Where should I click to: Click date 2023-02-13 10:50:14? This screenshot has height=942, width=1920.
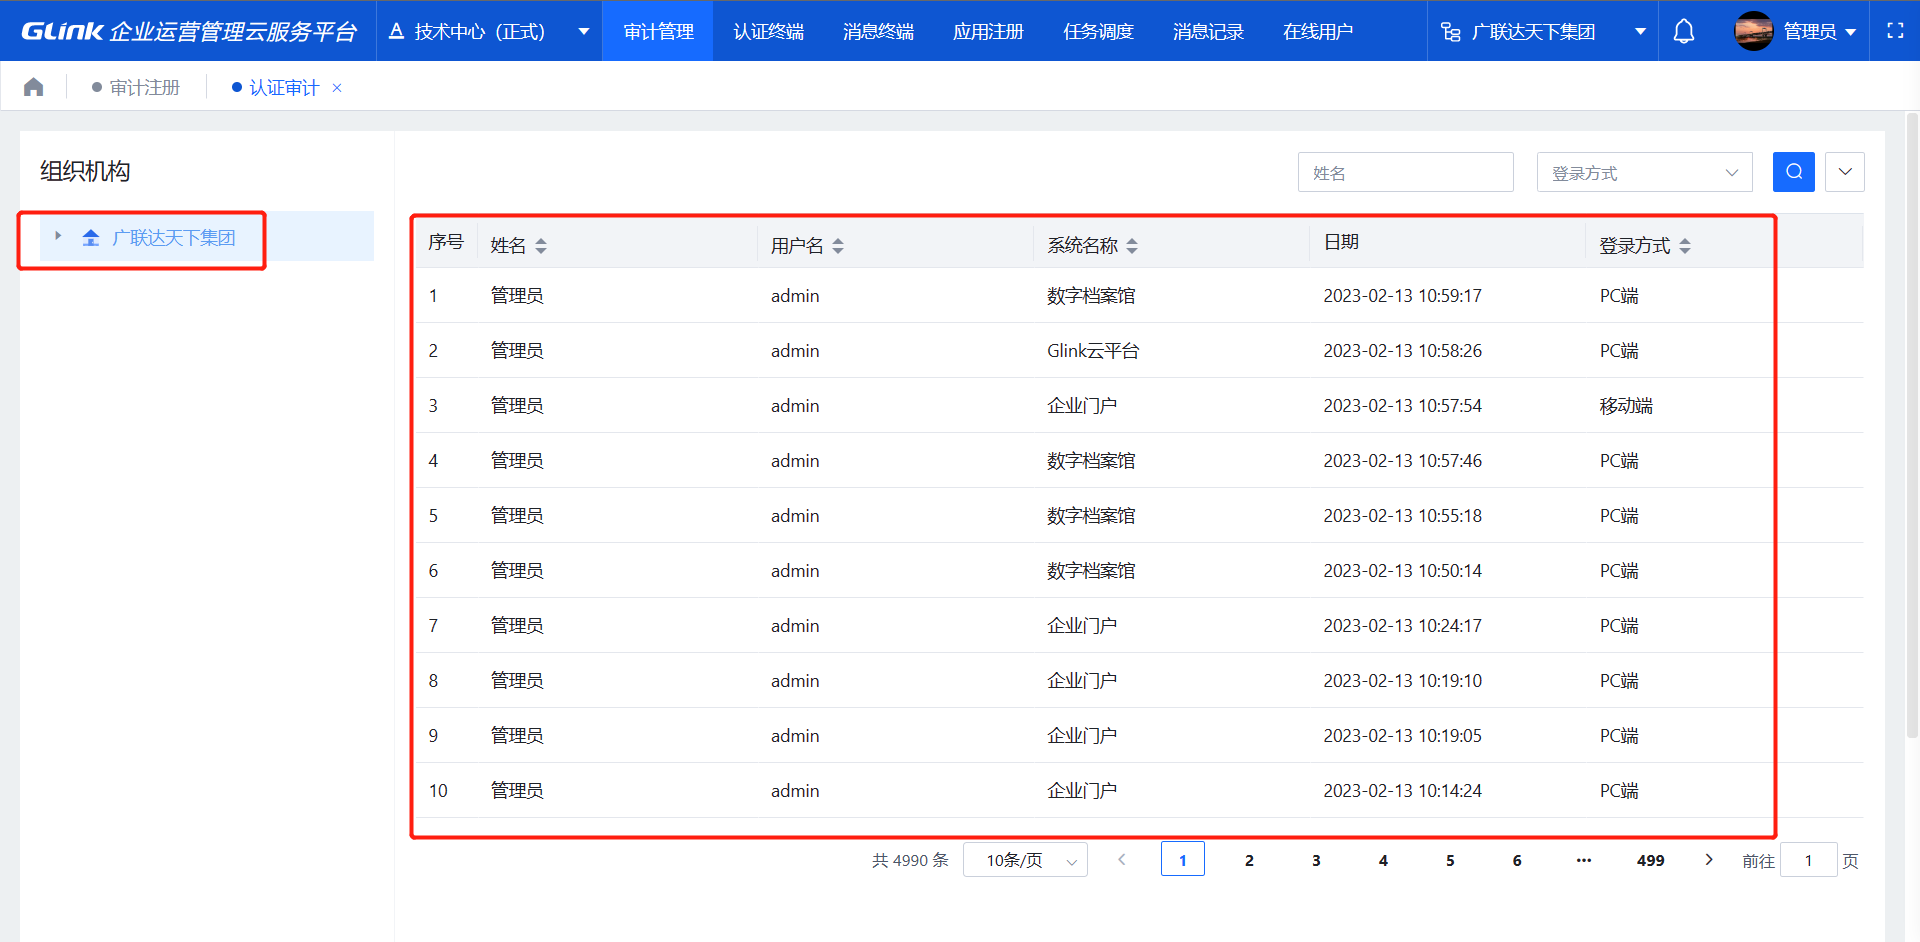click(x=1403, y=571)
